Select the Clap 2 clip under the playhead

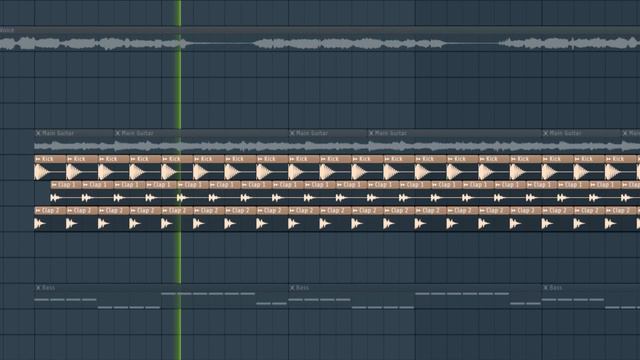coord(177,219)
